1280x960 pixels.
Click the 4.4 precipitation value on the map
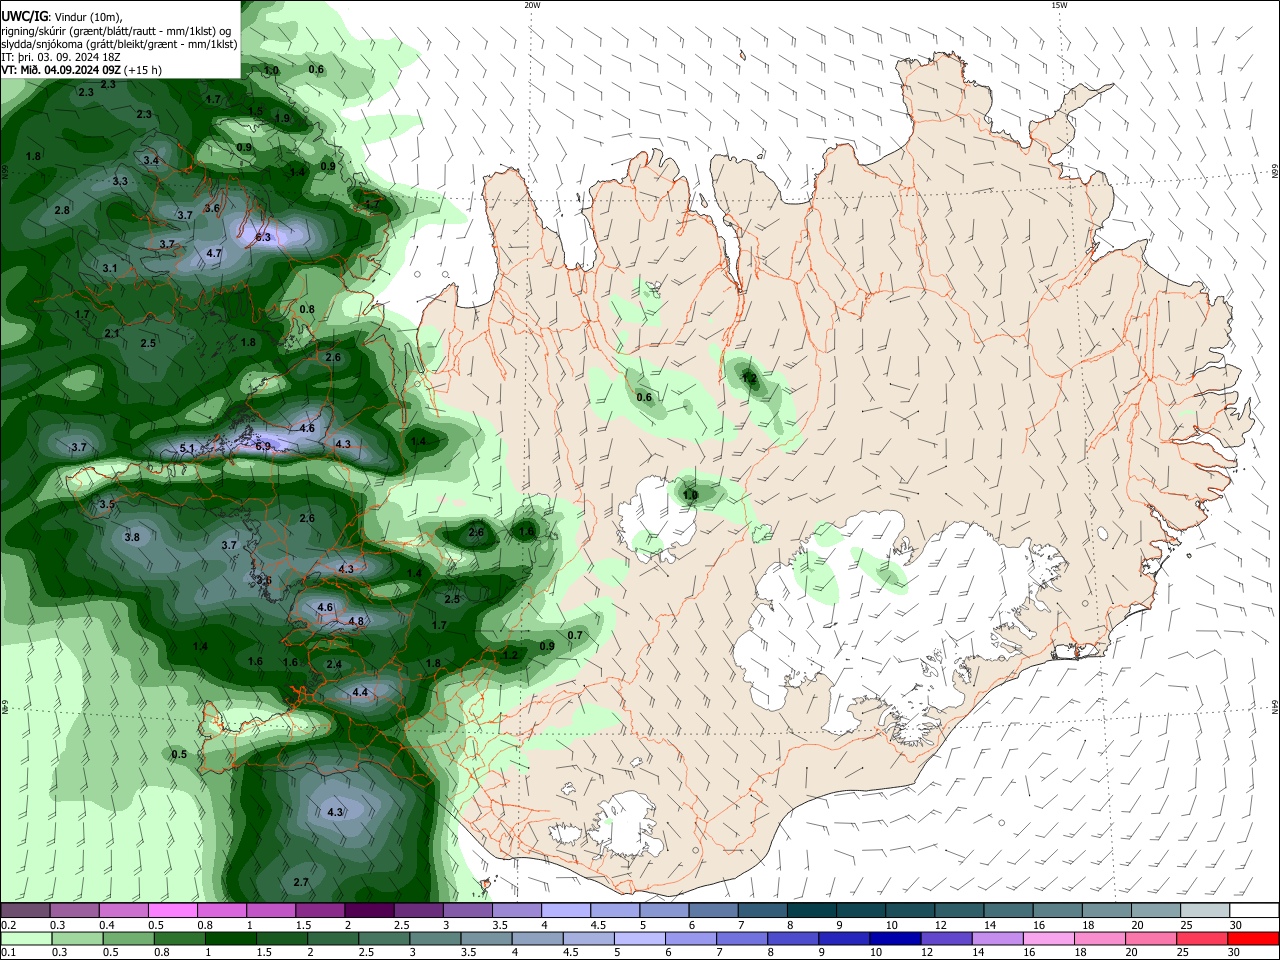(360, 692)
